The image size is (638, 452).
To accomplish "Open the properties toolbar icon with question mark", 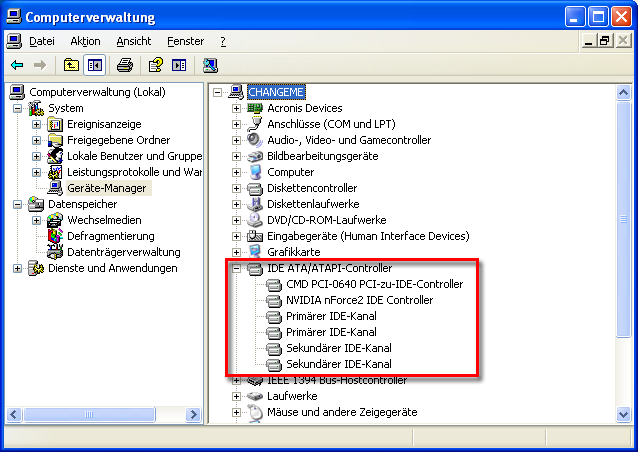I will (x=155, y=65).
